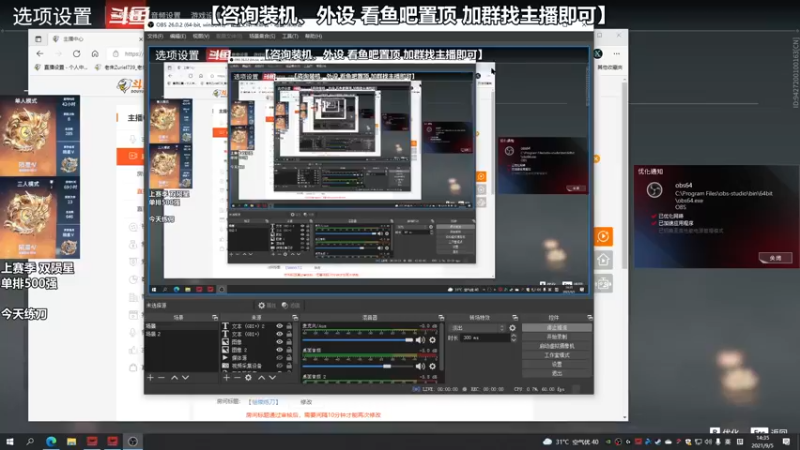Toggle visibility of 图像 2 source
Screen dimensions: 800x450
pos(280,350)
